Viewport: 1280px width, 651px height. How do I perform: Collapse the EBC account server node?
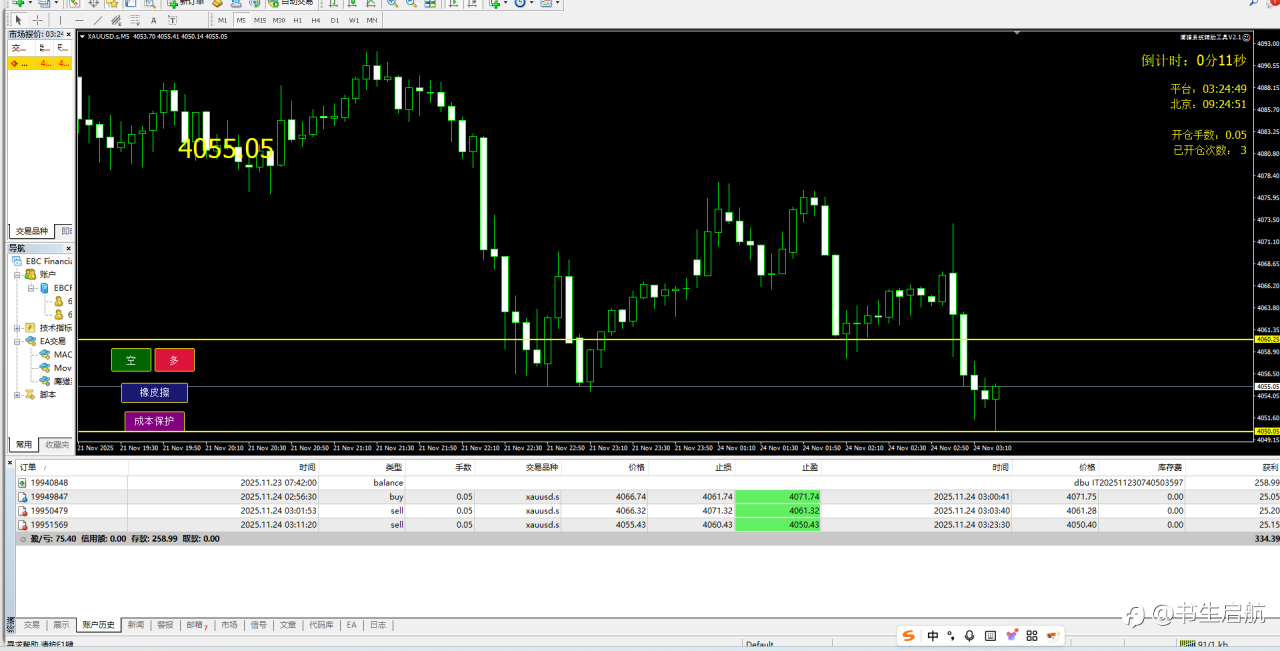(31, 287)
